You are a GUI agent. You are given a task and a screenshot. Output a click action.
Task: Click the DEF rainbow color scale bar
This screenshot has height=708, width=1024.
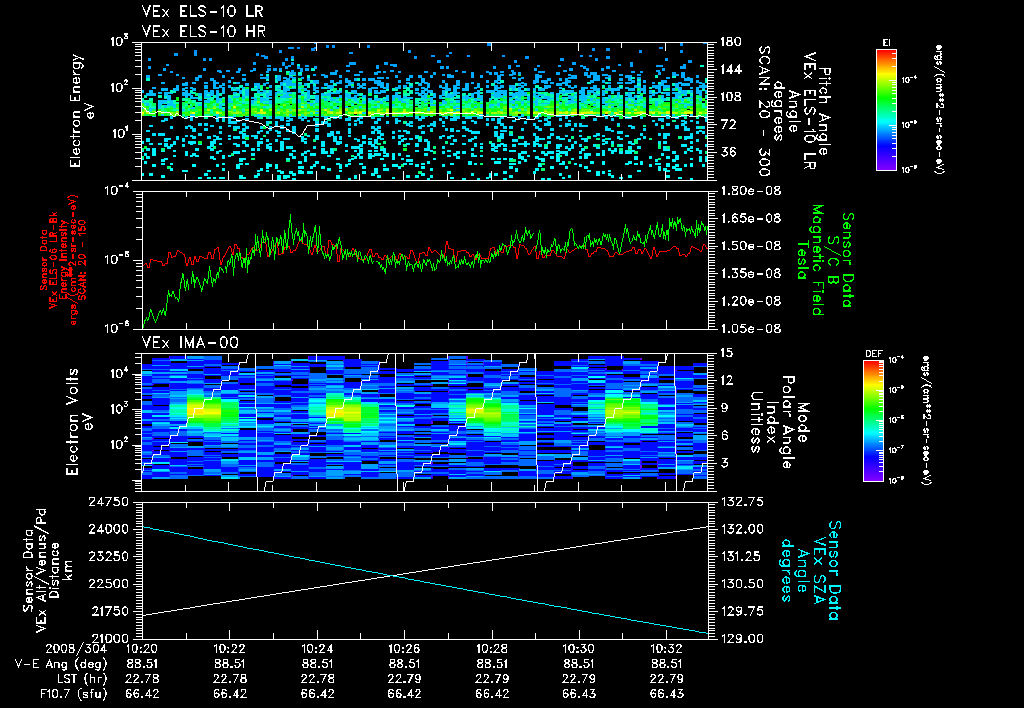click(x=873, y=421)
